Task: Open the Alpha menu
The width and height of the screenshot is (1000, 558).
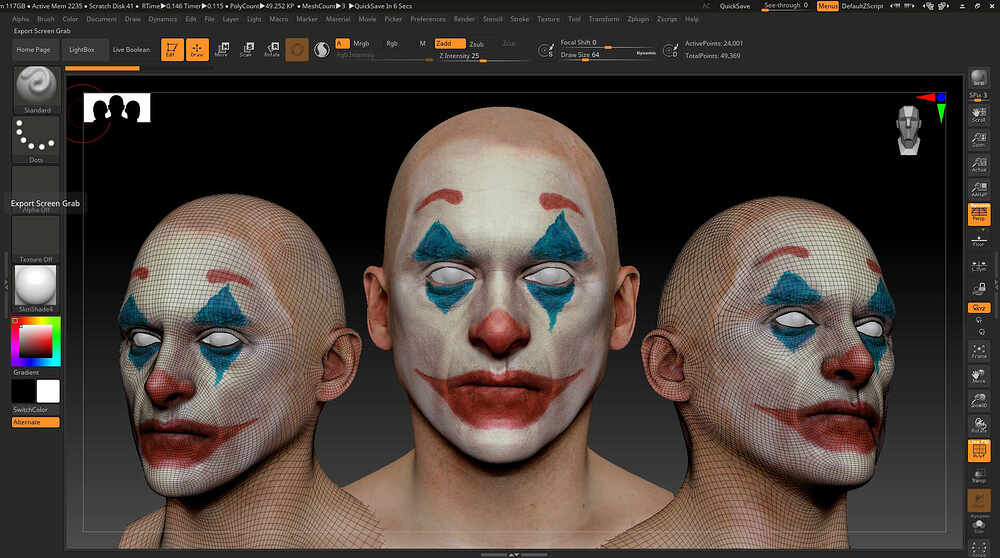Action: [20, 19]
